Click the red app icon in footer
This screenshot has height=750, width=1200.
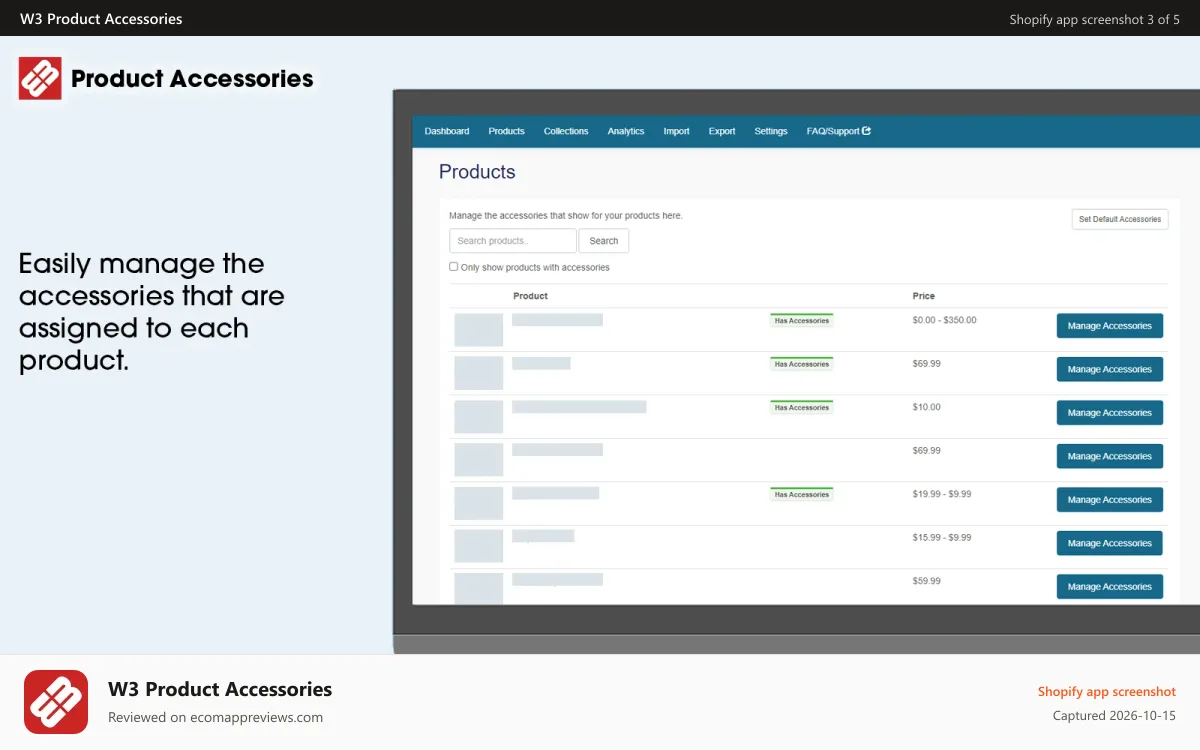[x=56, y=702]
